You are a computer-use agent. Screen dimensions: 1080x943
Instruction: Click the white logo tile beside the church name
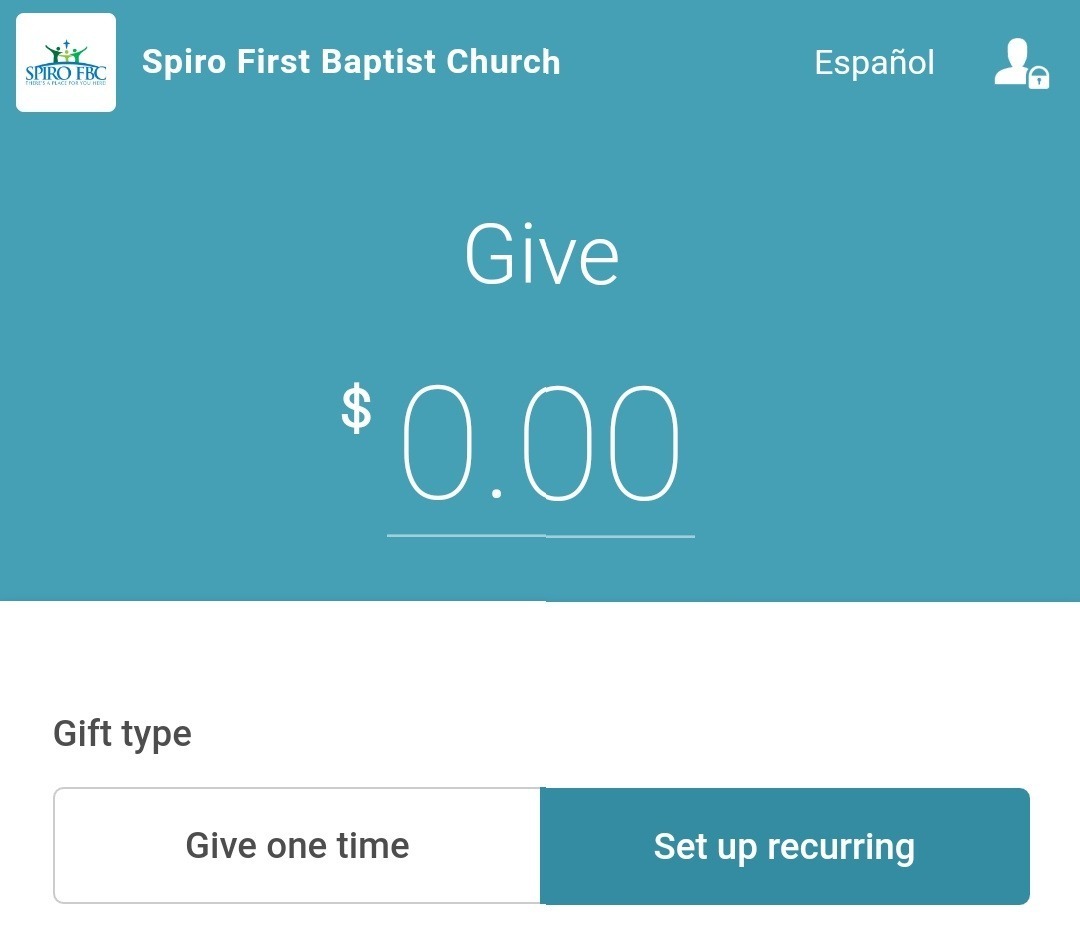pyautogui.click(x=66, y=63)
